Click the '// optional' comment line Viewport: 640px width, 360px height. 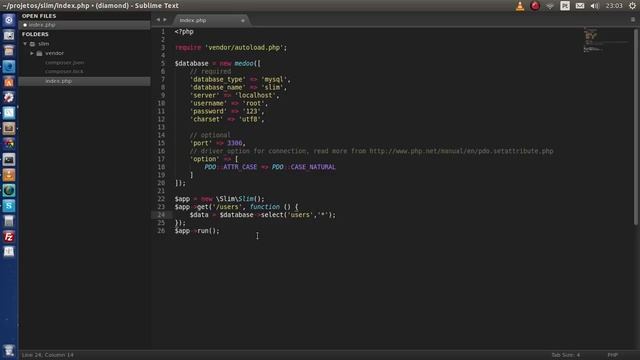pos(210,135)
